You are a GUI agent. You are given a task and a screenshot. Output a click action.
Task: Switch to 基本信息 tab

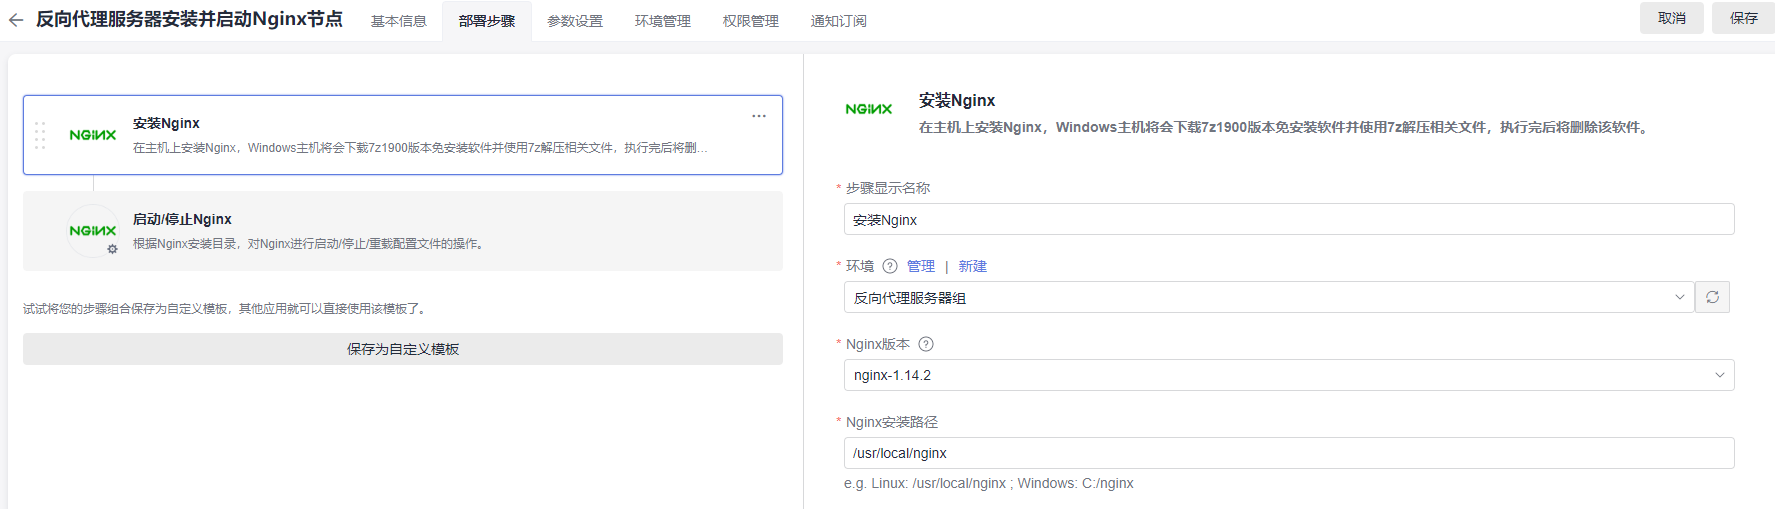click(399, 21)
